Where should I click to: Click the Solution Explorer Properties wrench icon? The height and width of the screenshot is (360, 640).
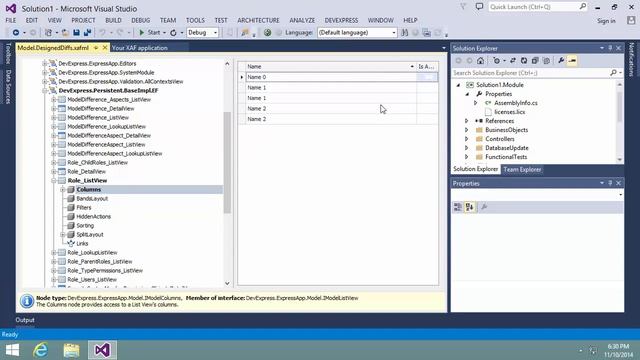[x=561, y=61]
